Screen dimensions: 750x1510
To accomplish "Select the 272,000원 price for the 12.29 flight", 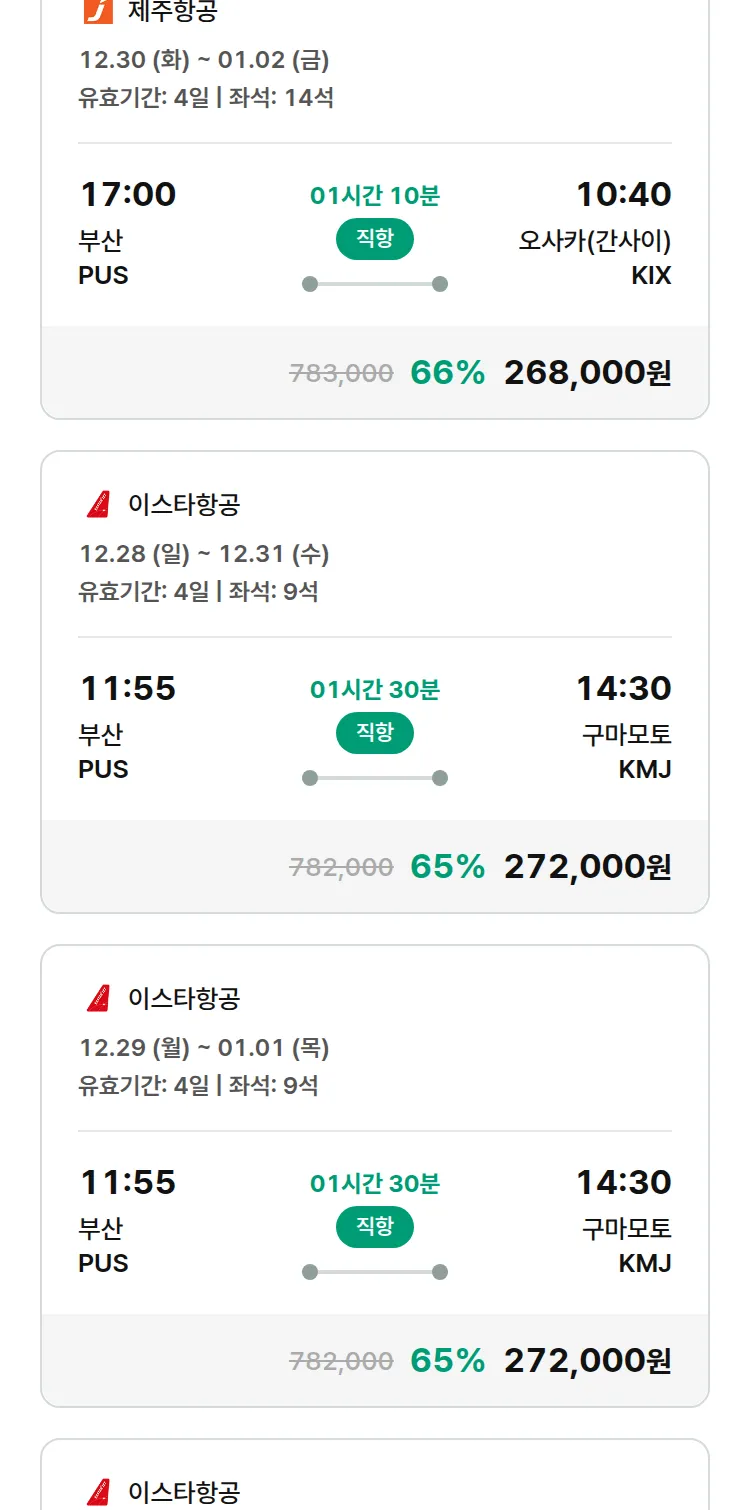I will (x=587, y=1361).
